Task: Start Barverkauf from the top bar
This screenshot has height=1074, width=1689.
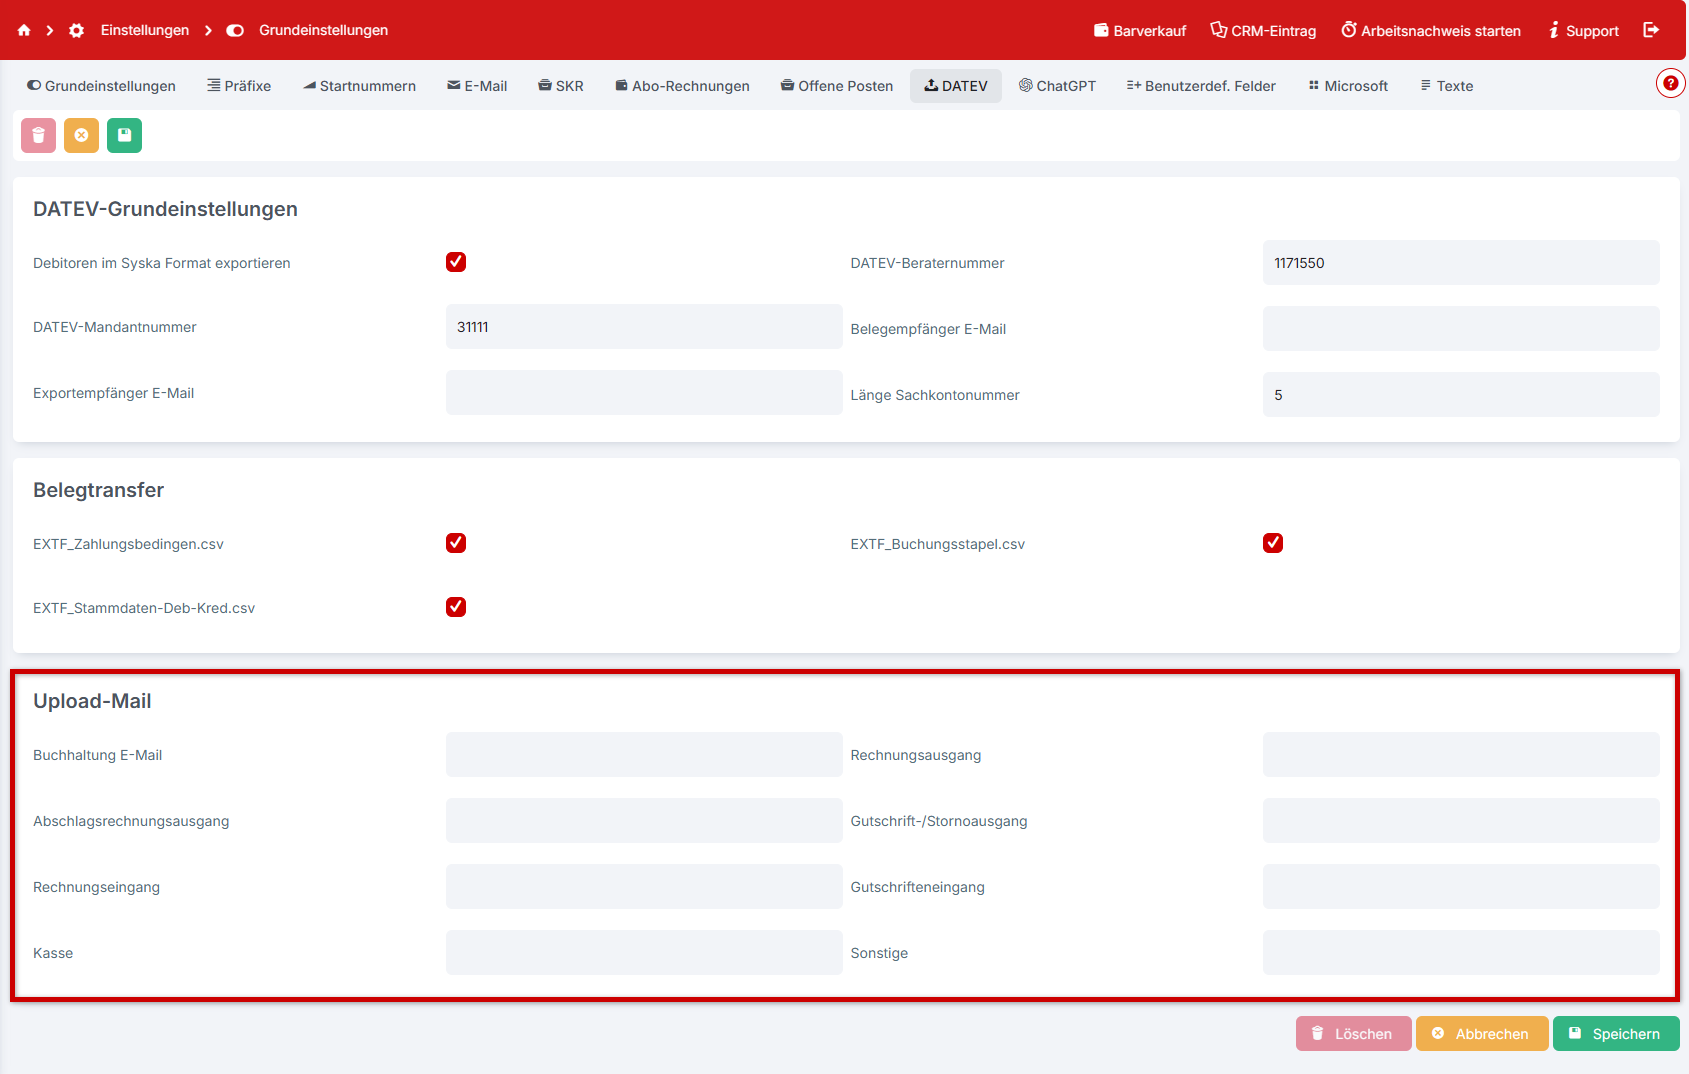Action: click(x=1140, y=31)
